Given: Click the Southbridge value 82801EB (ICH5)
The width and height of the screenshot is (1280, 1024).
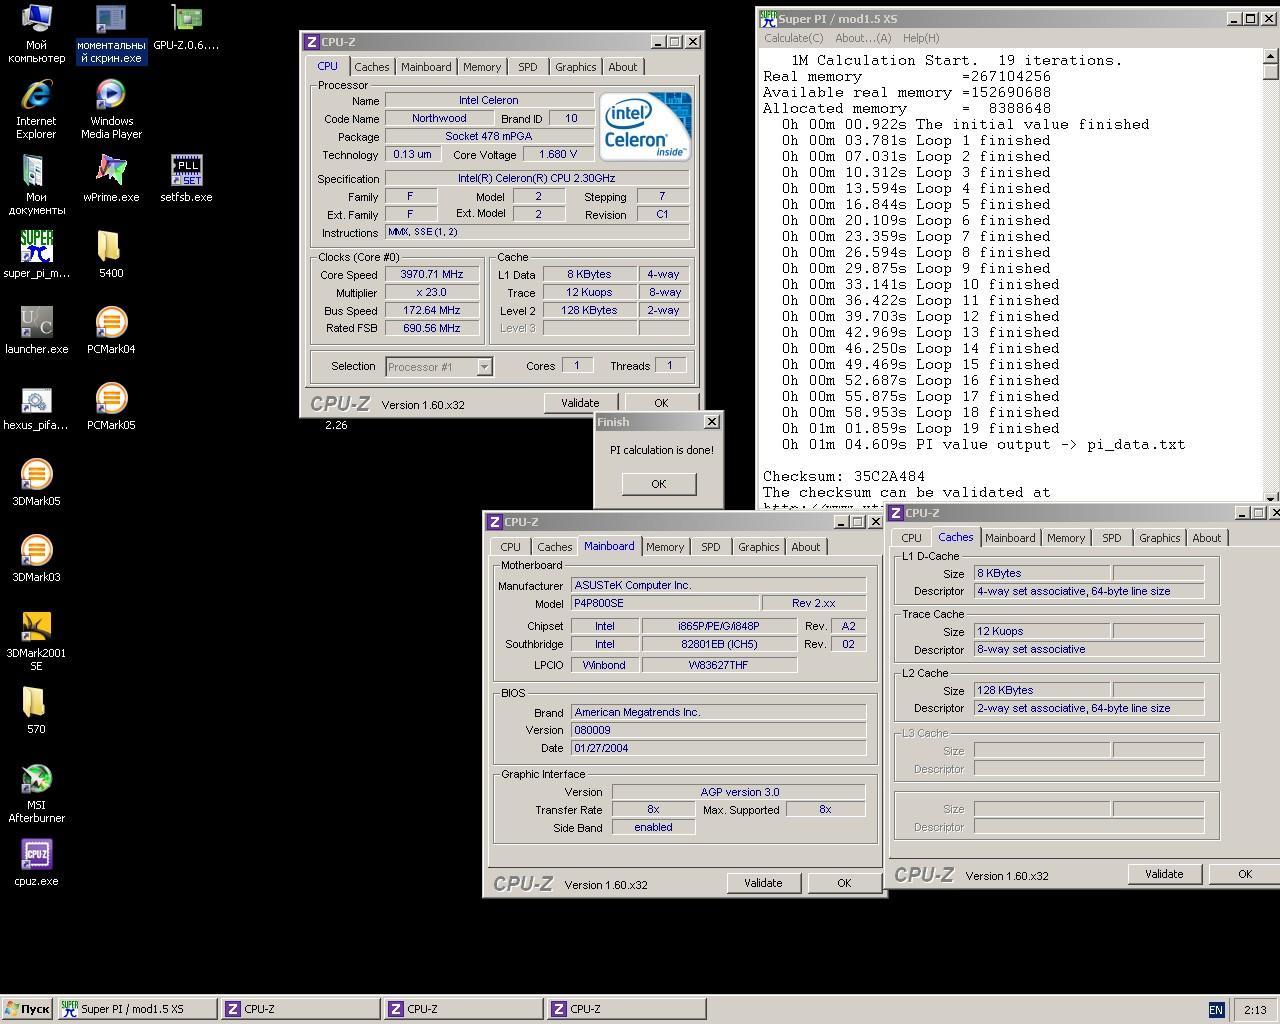Looking at the screenshot, I should pyautogui.click(x=719, y=644).
